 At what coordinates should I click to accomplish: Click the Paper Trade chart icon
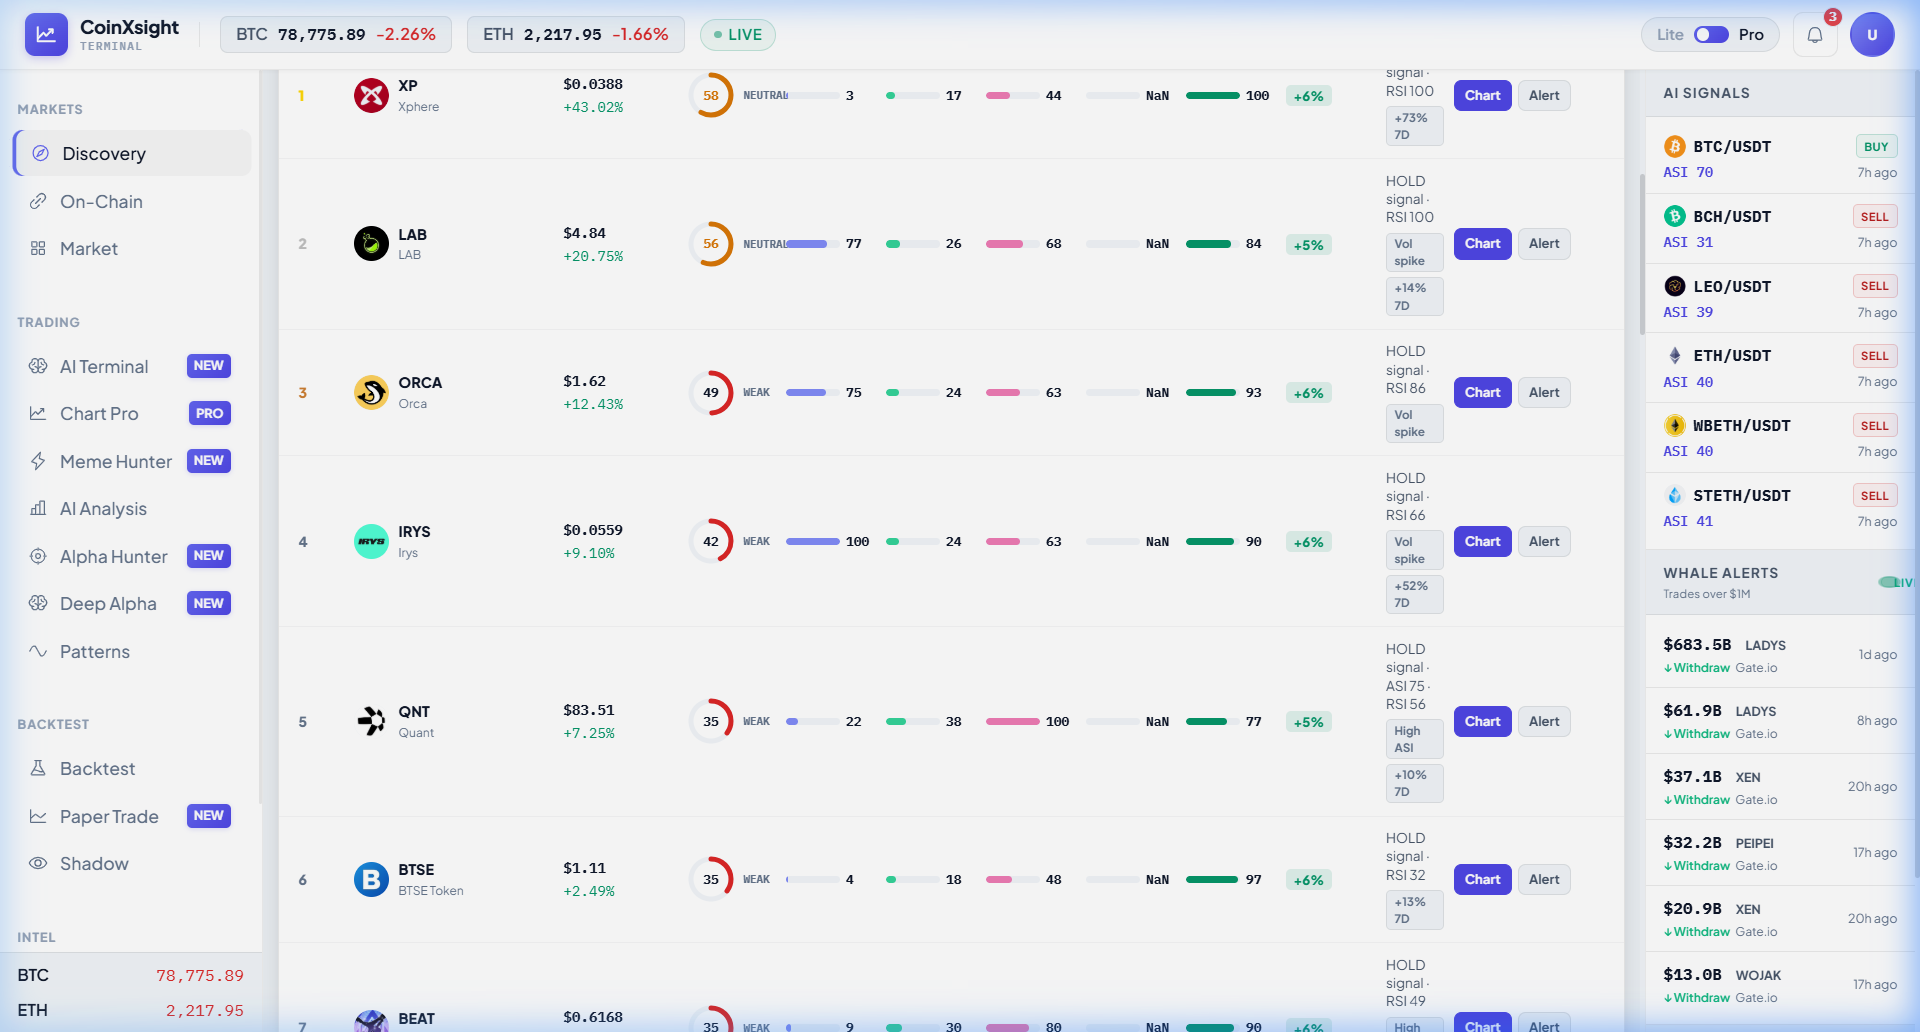38,816
